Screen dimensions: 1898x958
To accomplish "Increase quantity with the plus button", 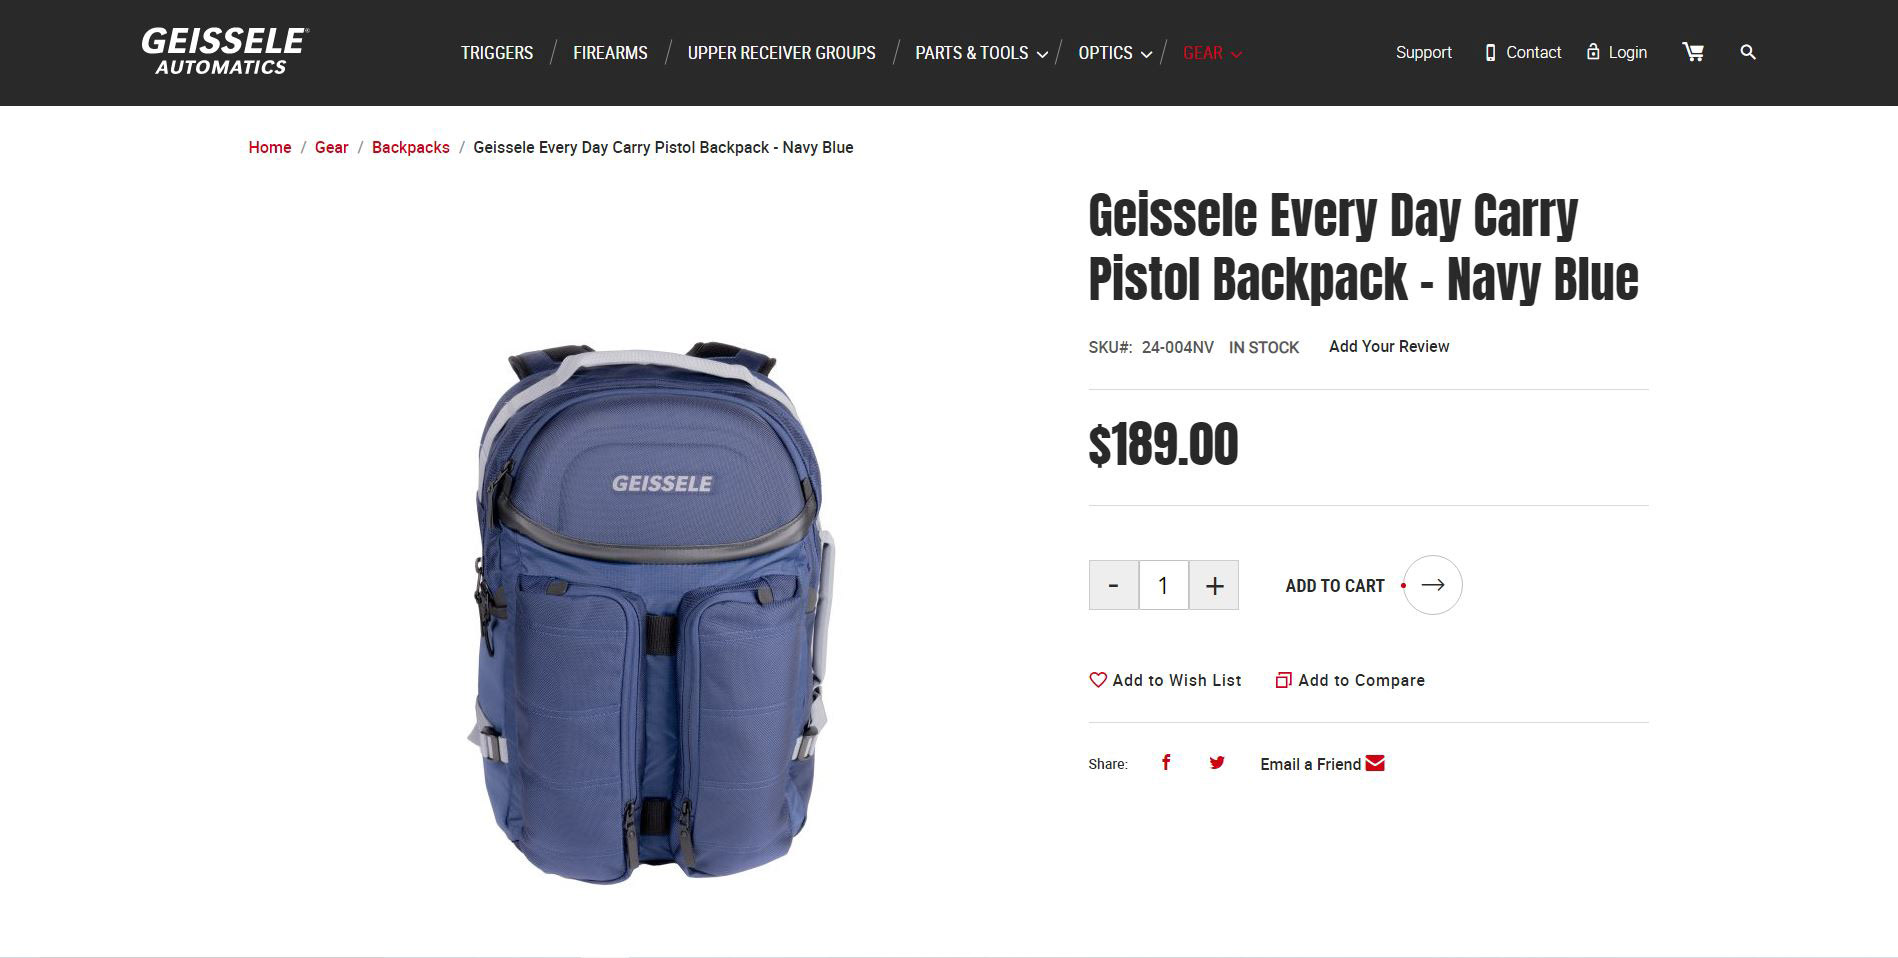I will (x=1214, y=585).
